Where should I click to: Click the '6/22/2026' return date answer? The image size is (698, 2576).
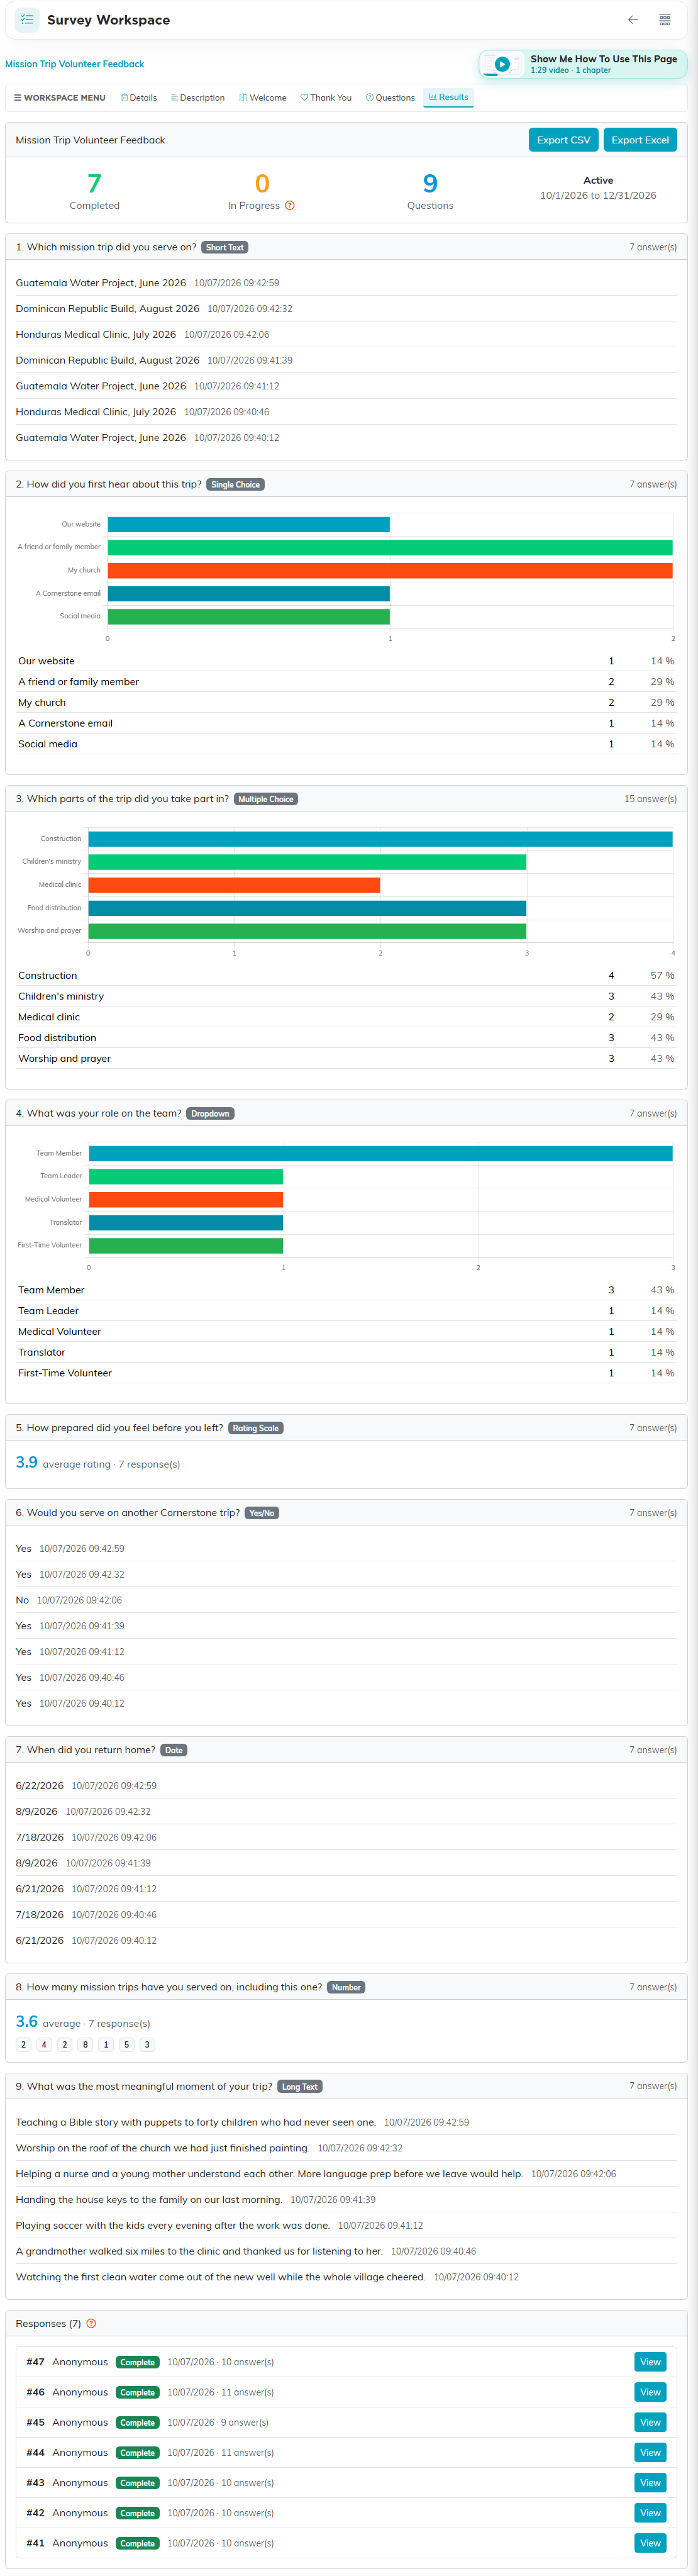click(39, 1786)
